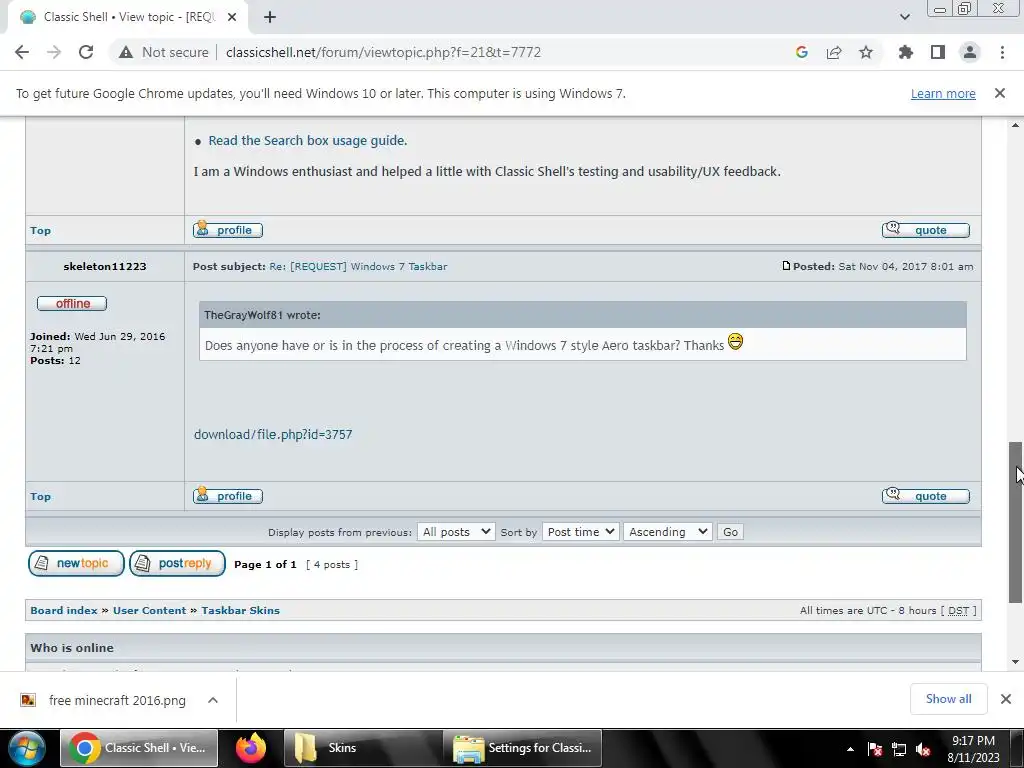Open the Re: [REQUEST] Windows 7 Taskbar subject link

click(358, 266)
